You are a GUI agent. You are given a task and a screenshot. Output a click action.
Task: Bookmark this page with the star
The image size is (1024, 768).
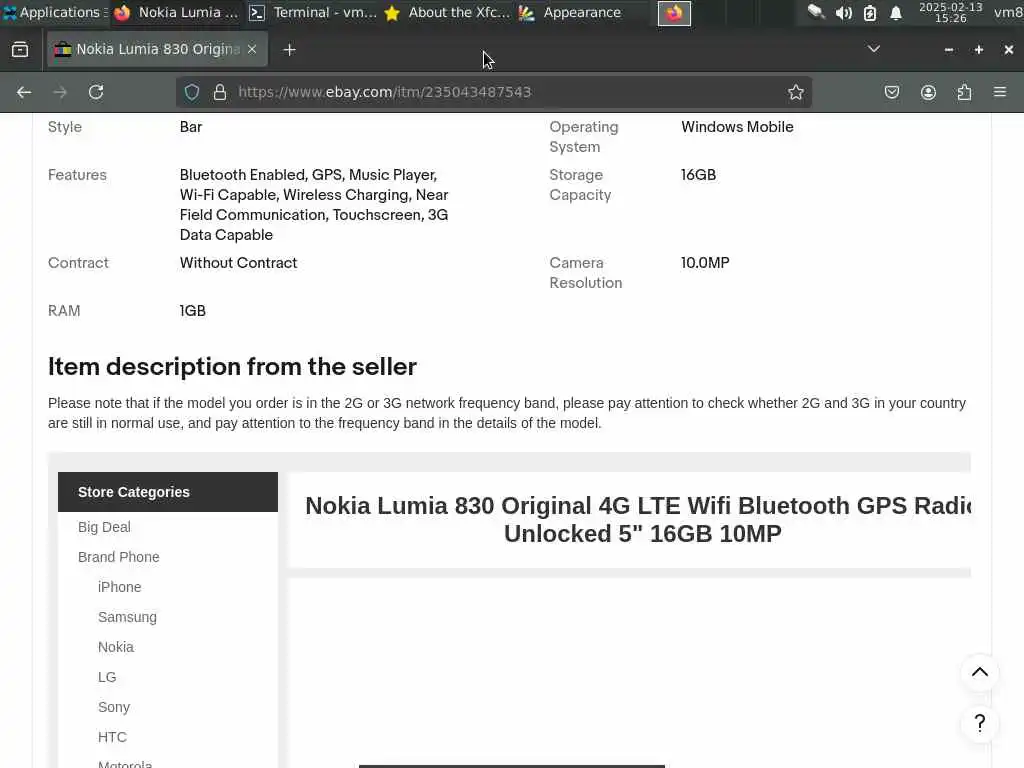click(x=795, y=92)
